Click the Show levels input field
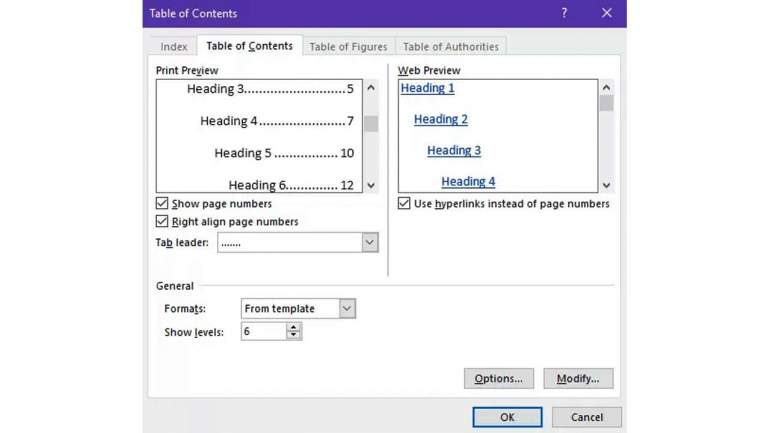770x433 pixels. [264, 331]
